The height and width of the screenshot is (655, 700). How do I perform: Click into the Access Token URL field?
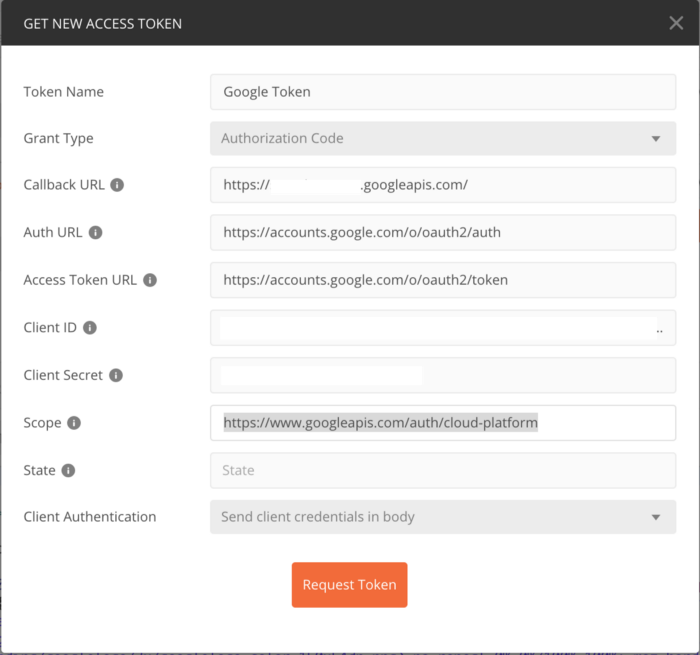pyautogui.click(x=443, y=280)
